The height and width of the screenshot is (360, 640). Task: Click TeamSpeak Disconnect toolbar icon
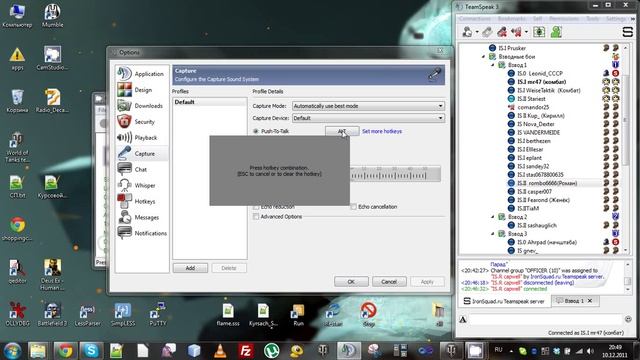(487, 32)
